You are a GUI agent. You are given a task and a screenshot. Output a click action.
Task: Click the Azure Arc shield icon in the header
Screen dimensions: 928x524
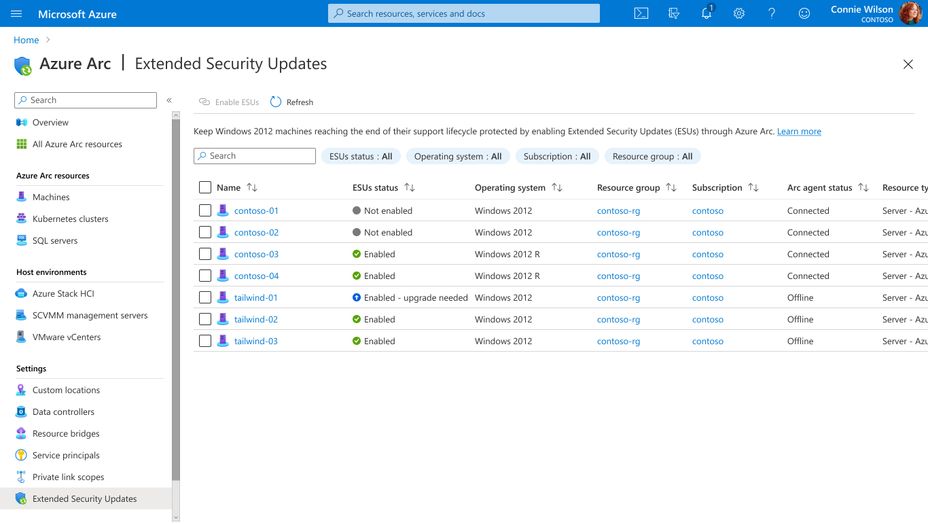[x=22, y=65]
